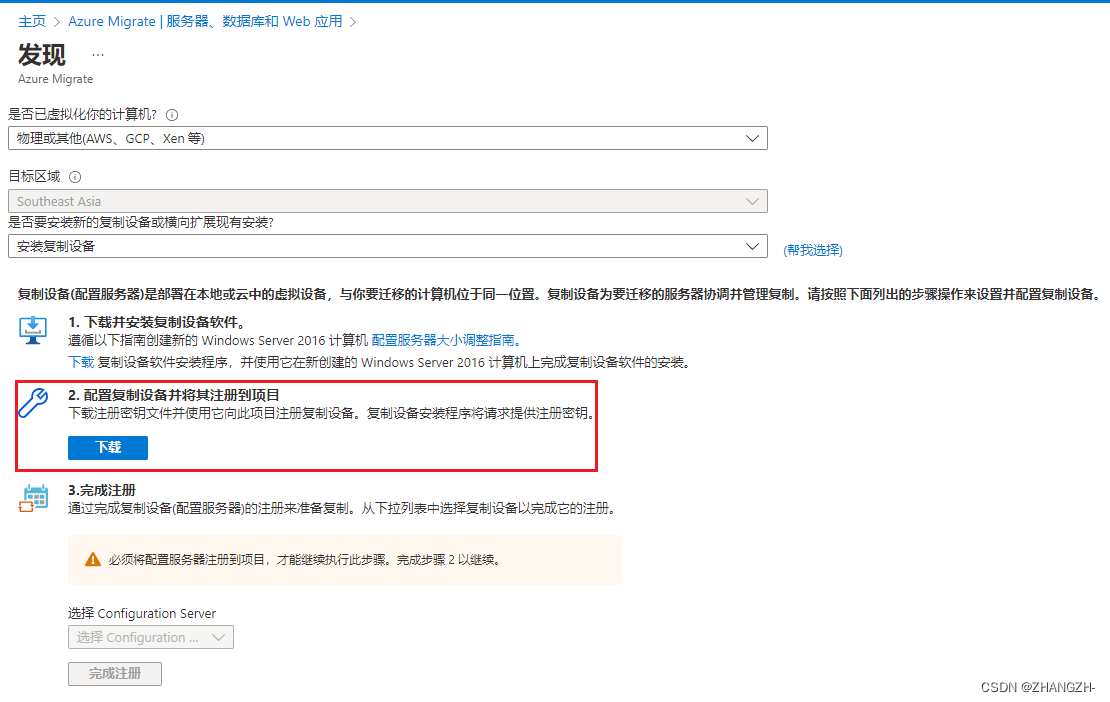Click the 下载 link for replication appliance installer
This screenshot has height=702, width=1110.
click(x=81, y=362)
